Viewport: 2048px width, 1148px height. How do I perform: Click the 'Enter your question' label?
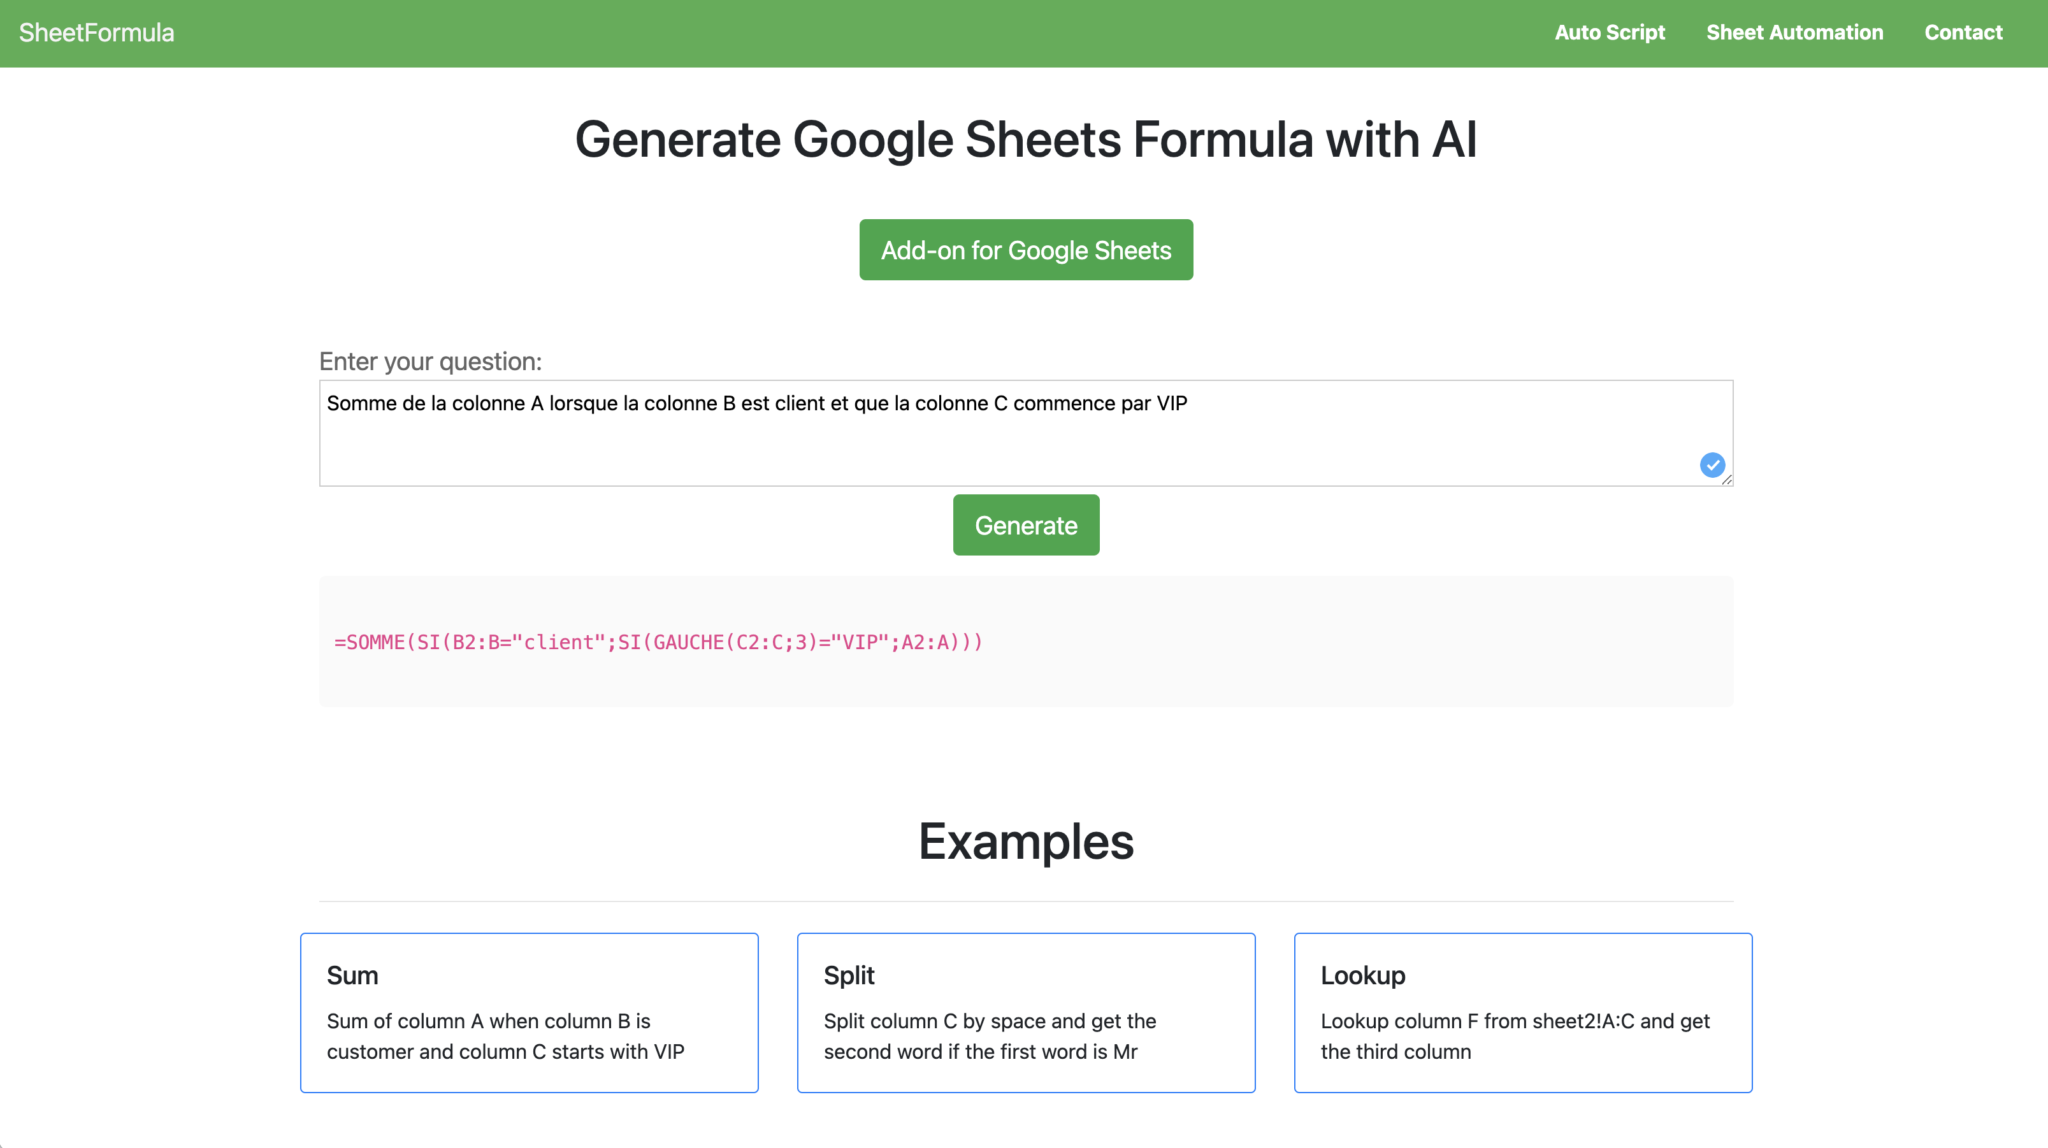(x=431, y=361)
